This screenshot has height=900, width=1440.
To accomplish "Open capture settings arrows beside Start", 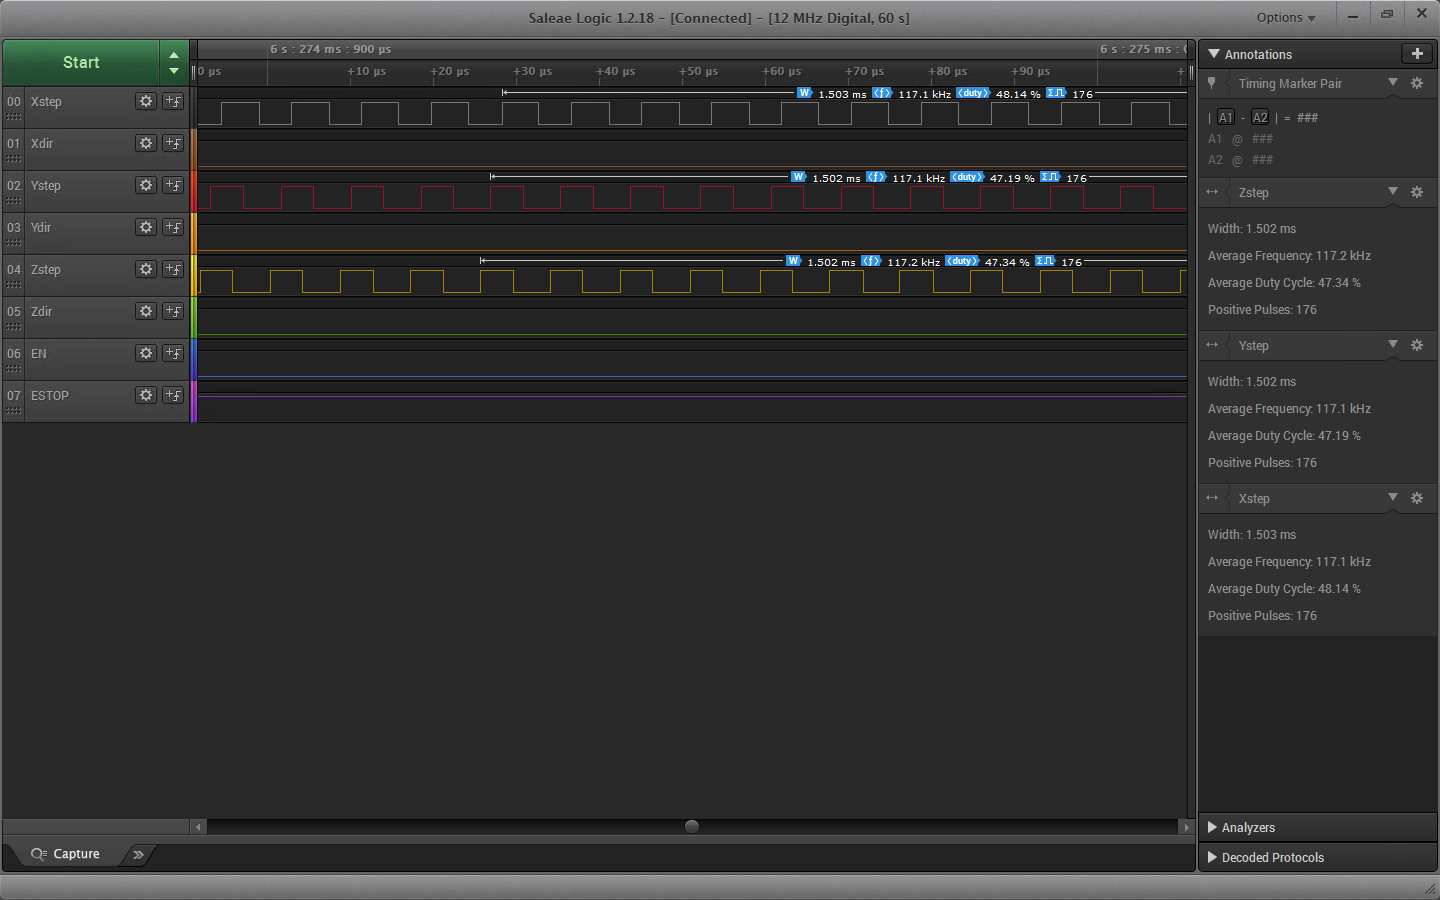I will pyautogui.click(x=174, y=62).
